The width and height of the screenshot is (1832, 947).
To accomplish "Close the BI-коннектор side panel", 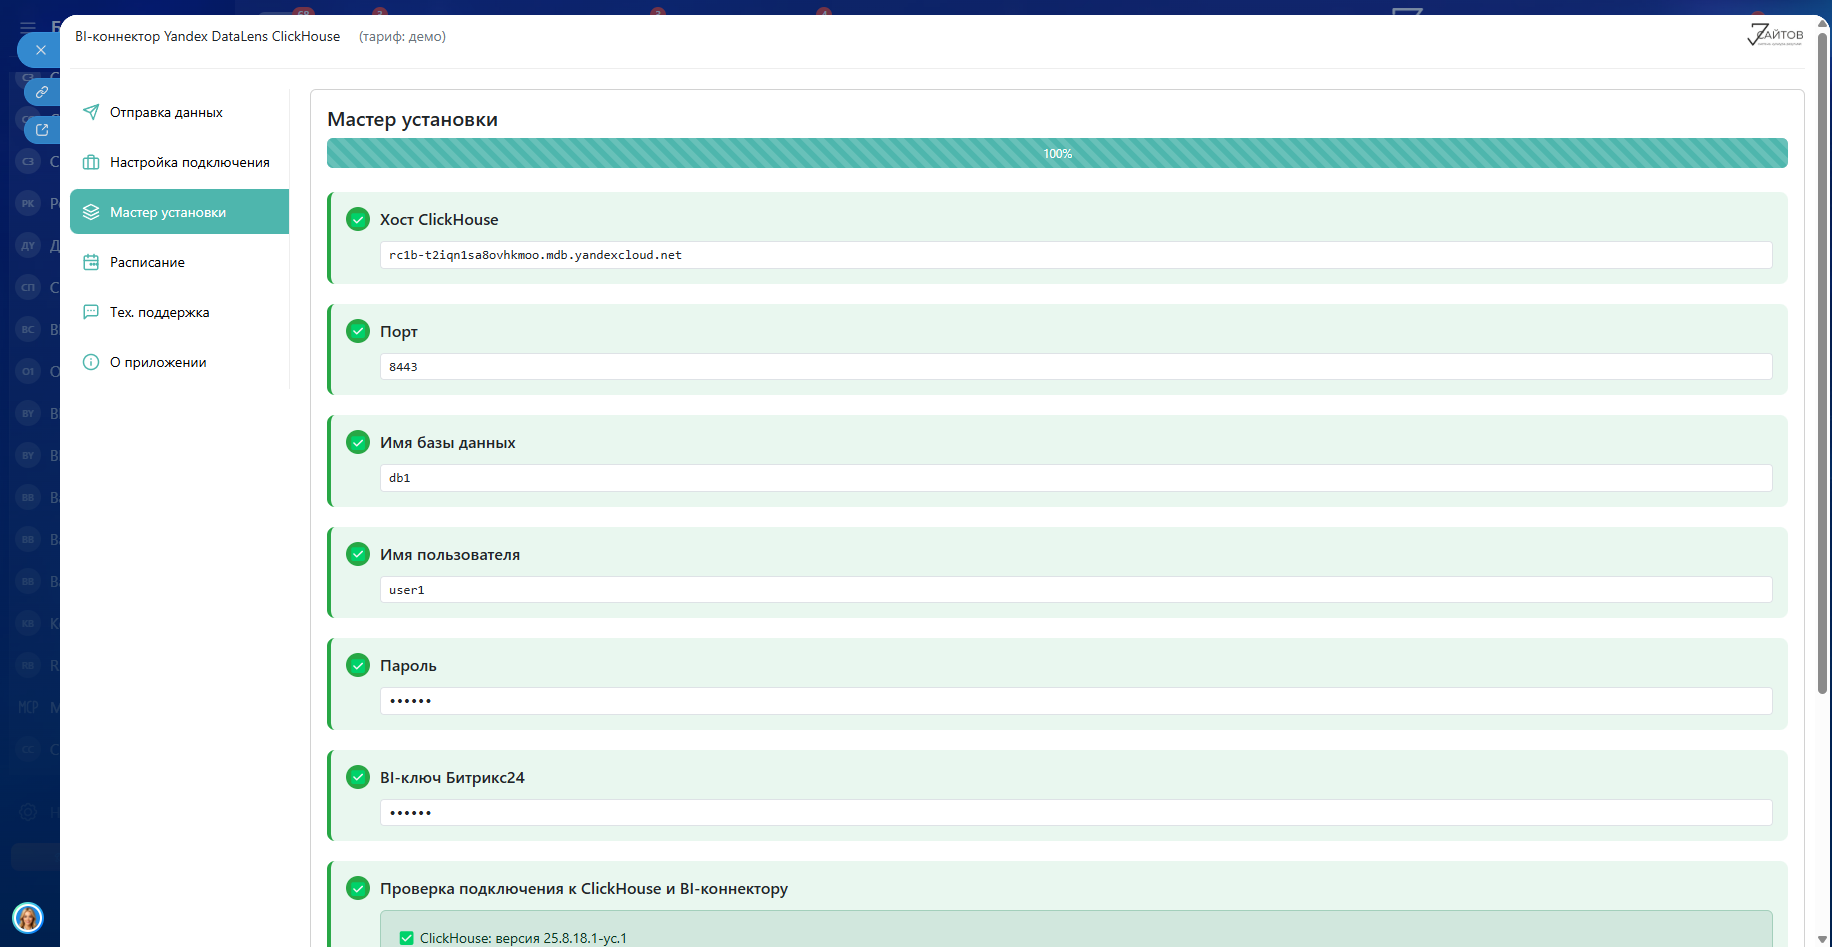I will [x=40, y=49].
